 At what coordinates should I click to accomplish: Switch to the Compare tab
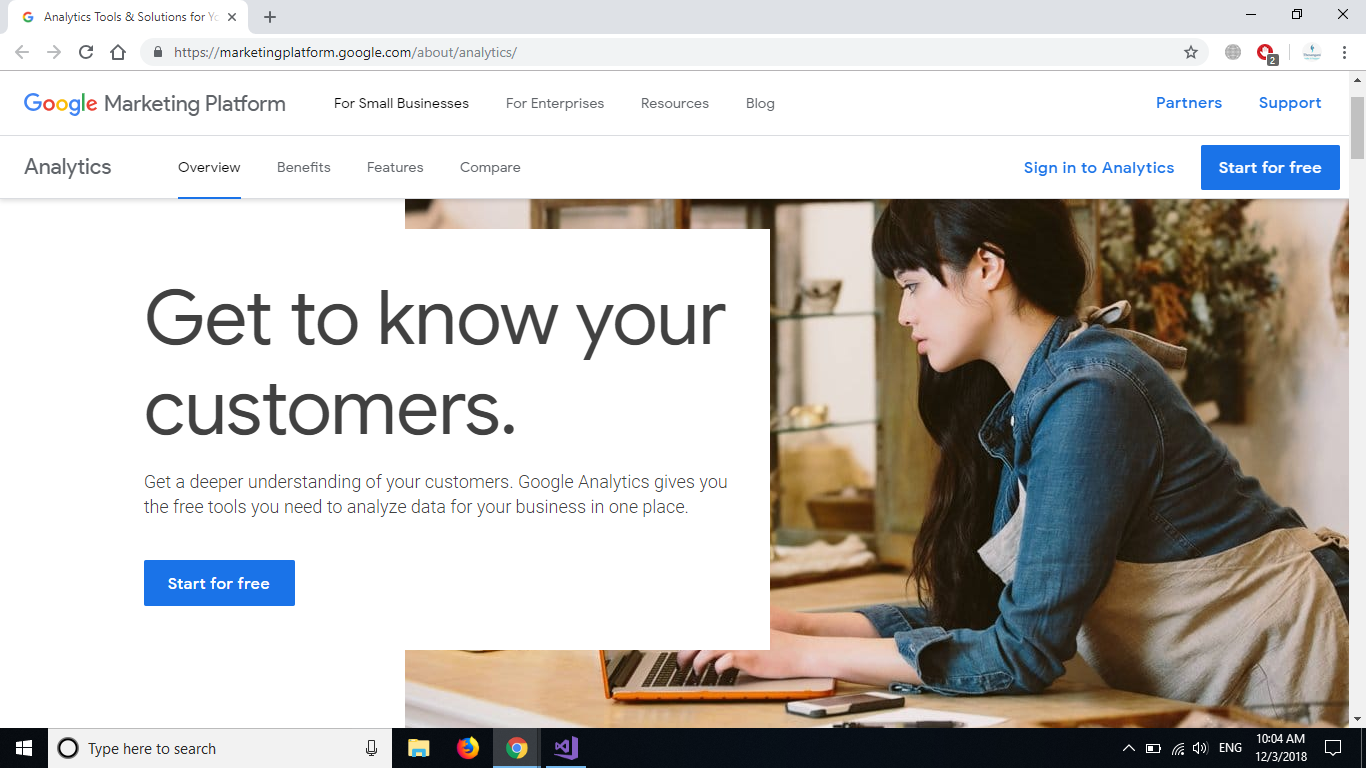490,167
